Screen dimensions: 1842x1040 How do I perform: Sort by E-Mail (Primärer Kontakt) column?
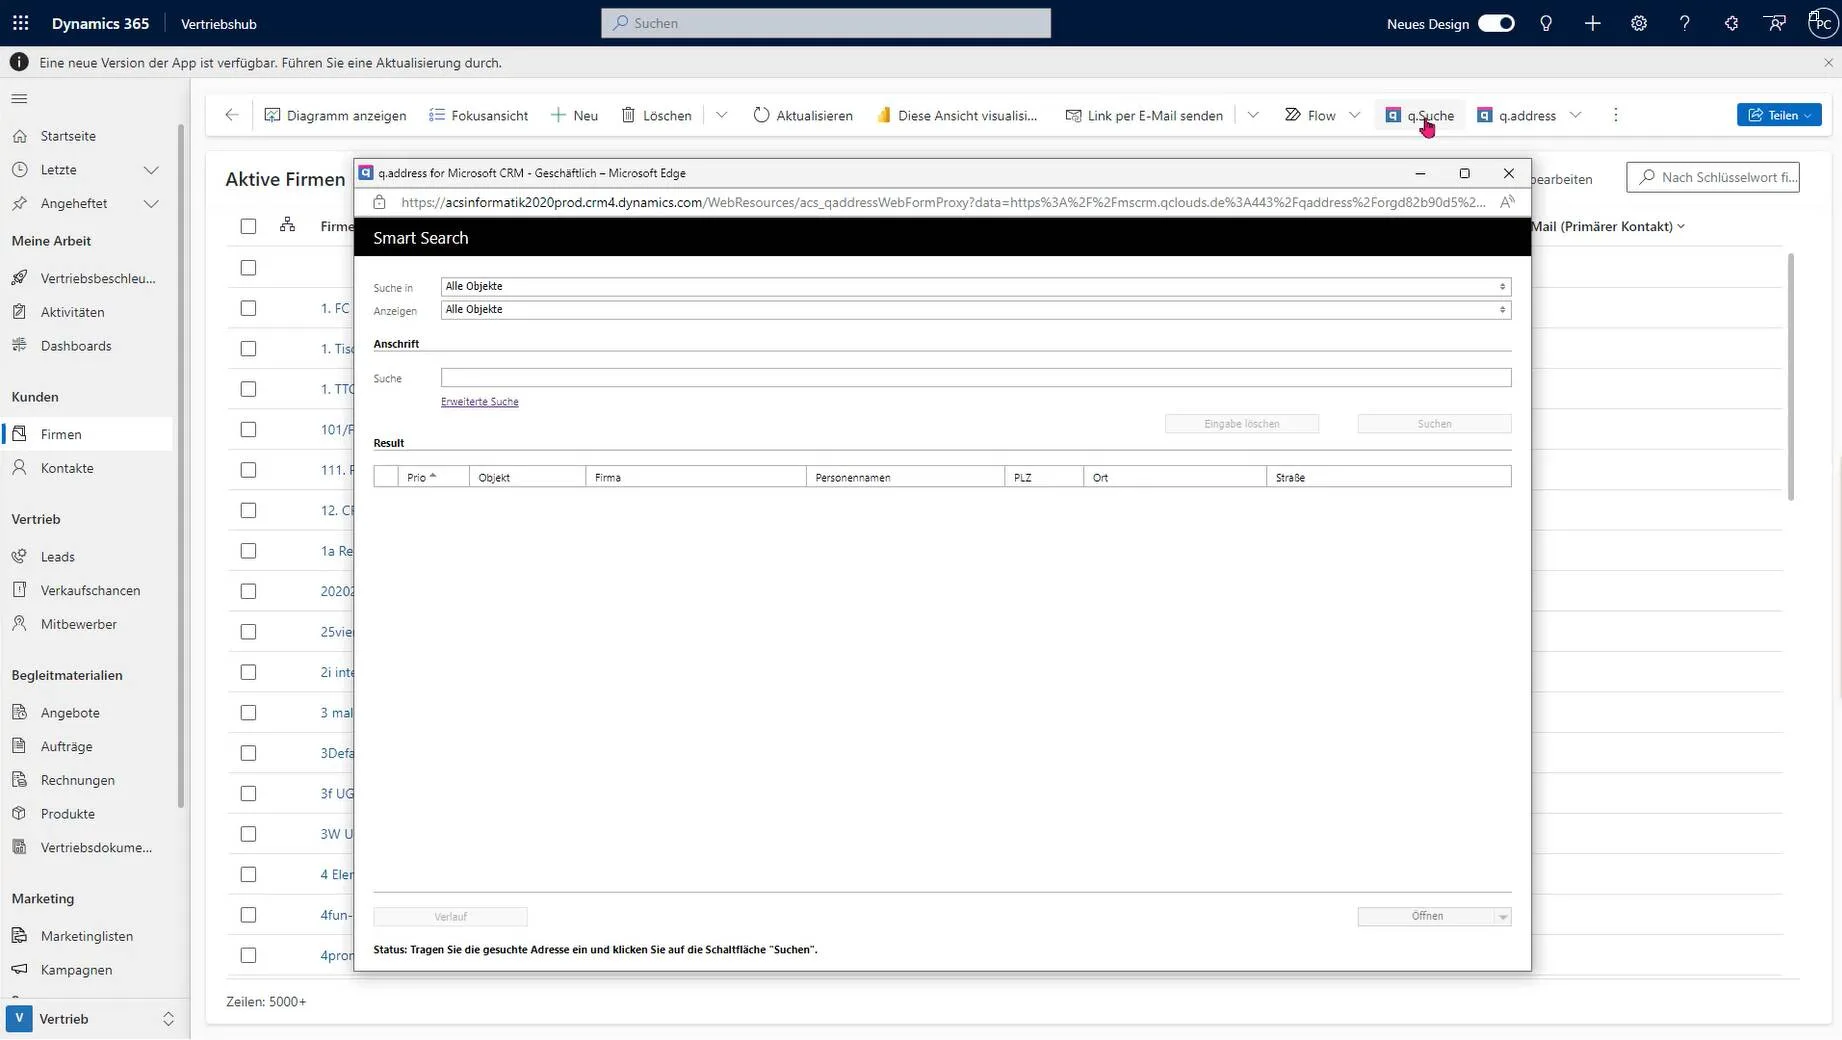pos(1608,226)
